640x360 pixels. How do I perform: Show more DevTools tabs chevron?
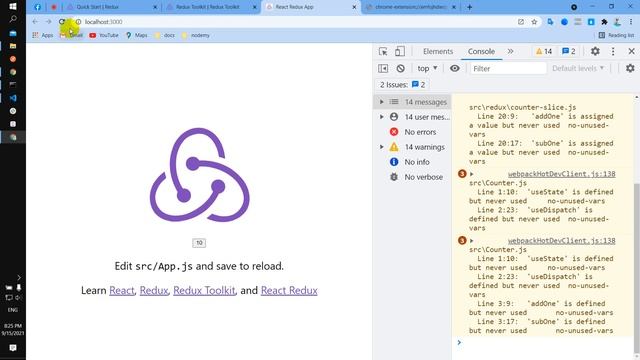[510, 51]
